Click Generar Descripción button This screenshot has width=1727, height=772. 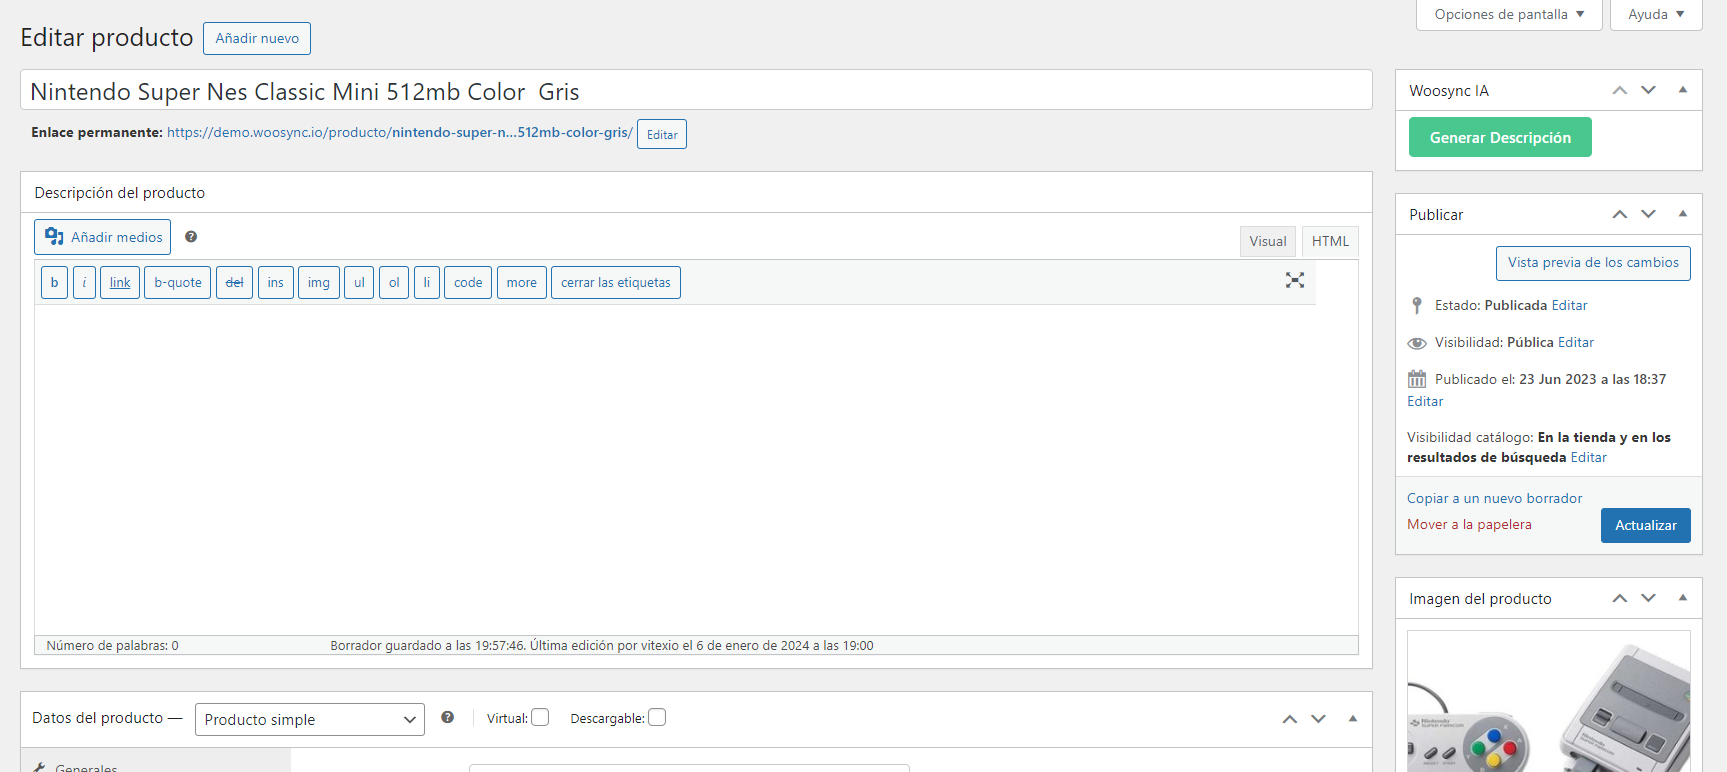tap(1500, 137)
